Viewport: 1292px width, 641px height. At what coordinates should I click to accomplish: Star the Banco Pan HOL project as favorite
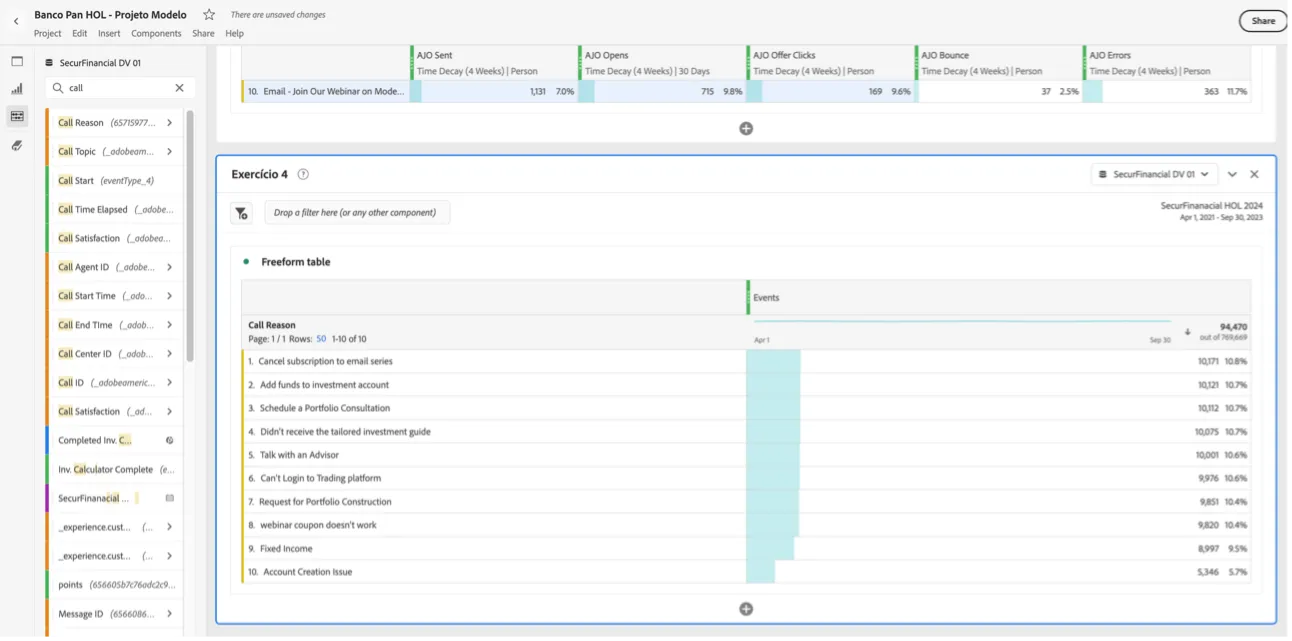click(x=209, y=15)
